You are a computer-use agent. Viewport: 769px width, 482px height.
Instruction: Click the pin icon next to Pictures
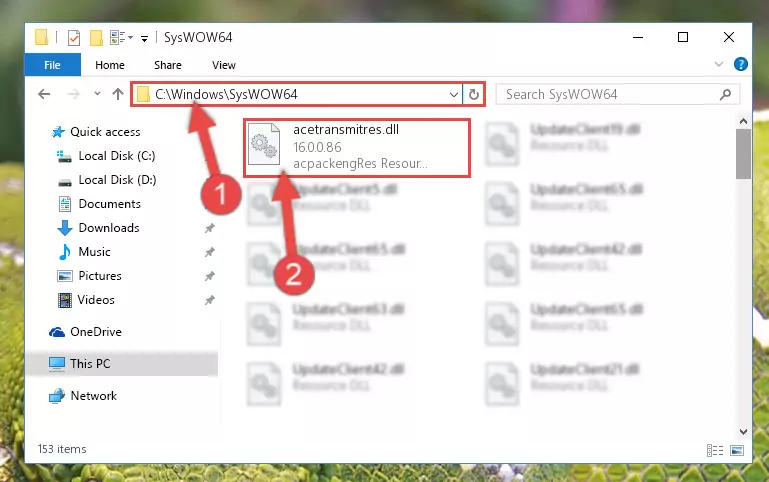(x=210, y=276)
